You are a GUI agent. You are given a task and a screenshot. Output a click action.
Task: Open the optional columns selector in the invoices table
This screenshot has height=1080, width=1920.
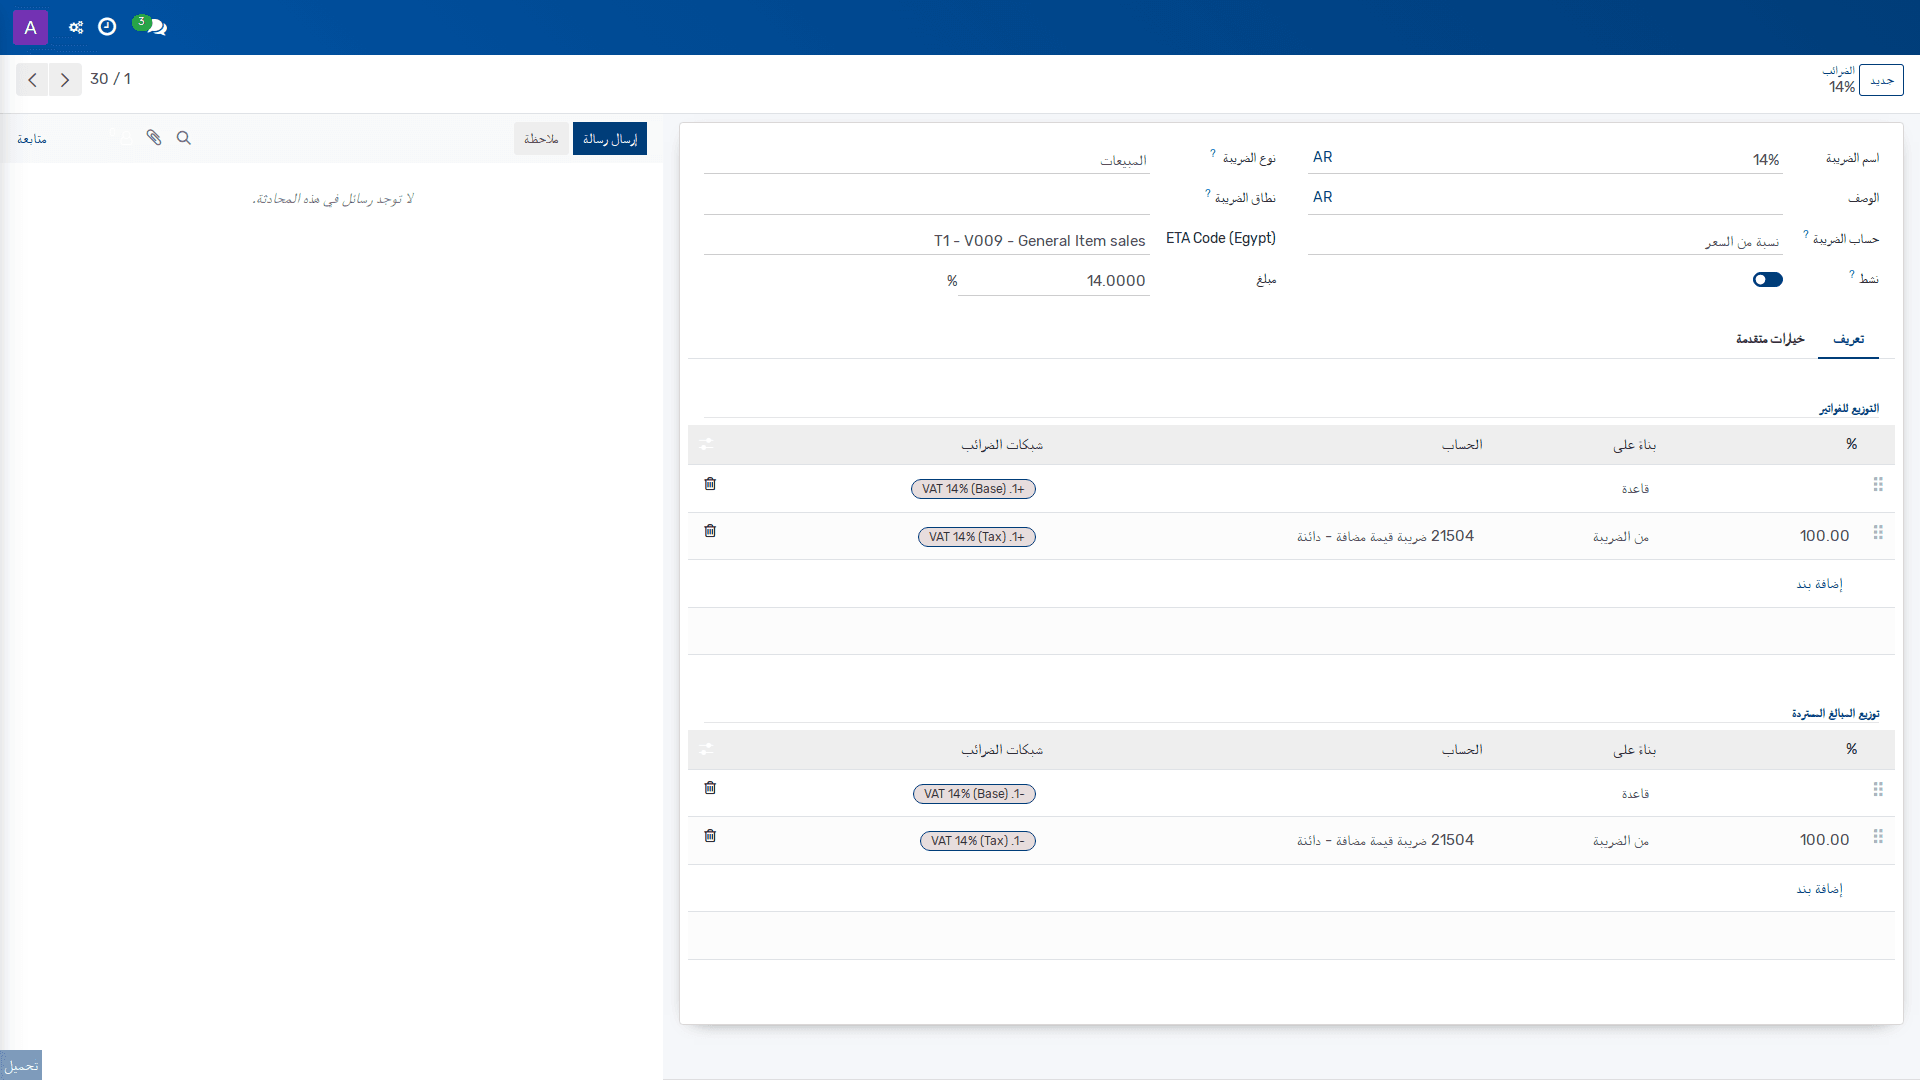[x=707, y=444]
